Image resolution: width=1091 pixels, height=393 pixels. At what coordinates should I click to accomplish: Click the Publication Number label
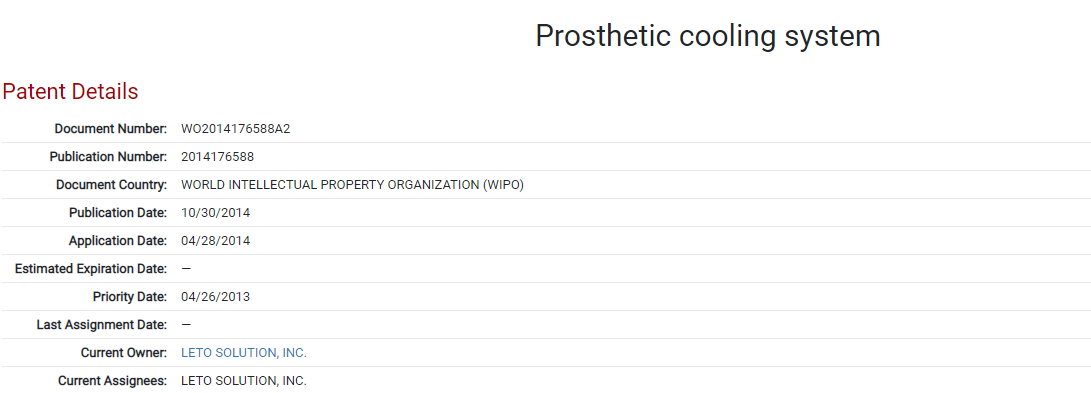pos(109,157)
